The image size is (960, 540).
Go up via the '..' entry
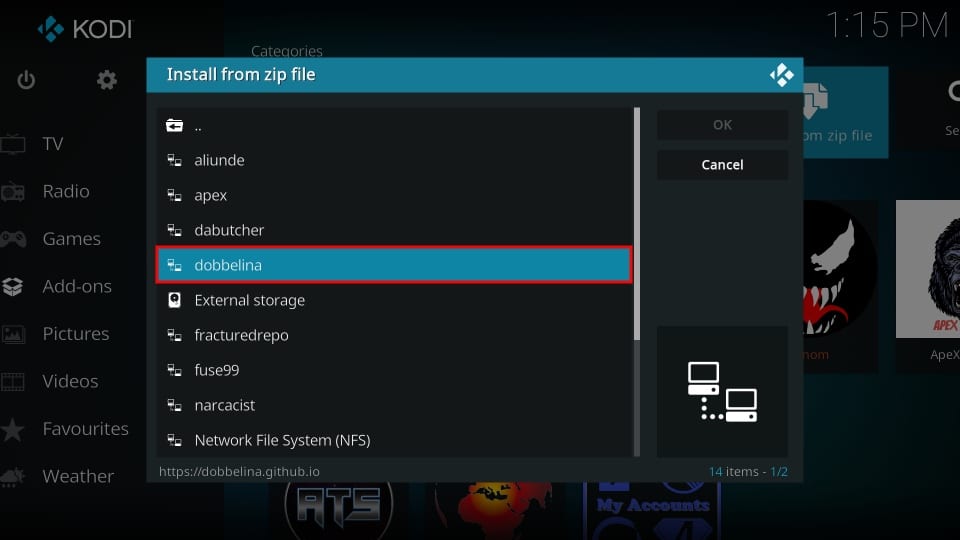tap(394, 126)
